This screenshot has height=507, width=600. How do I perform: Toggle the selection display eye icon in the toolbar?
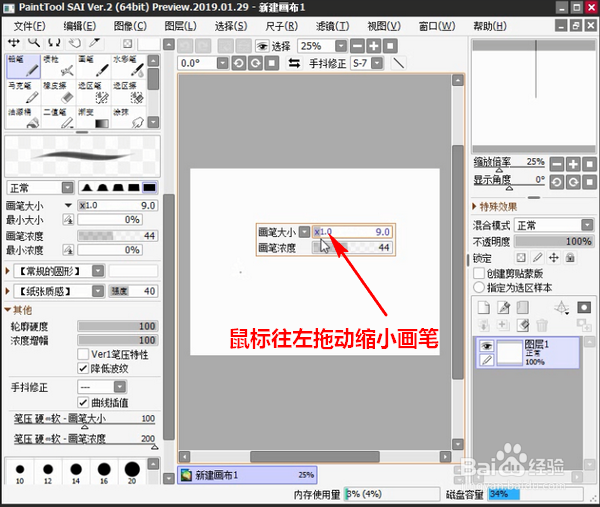pyautogui.click(x=262, y=46)
